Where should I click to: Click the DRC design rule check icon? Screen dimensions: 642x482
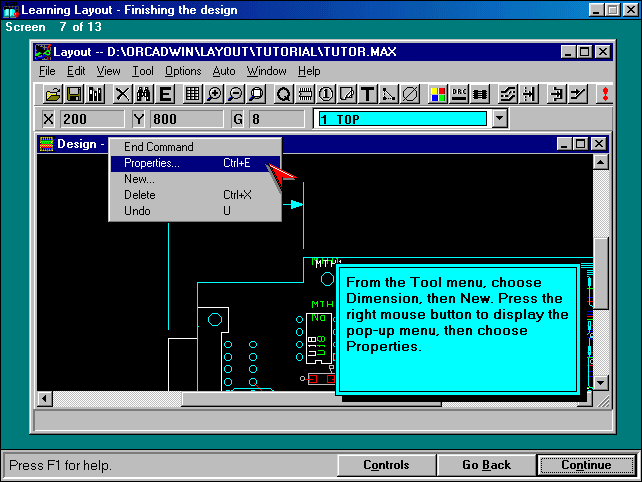pos(459,94)
